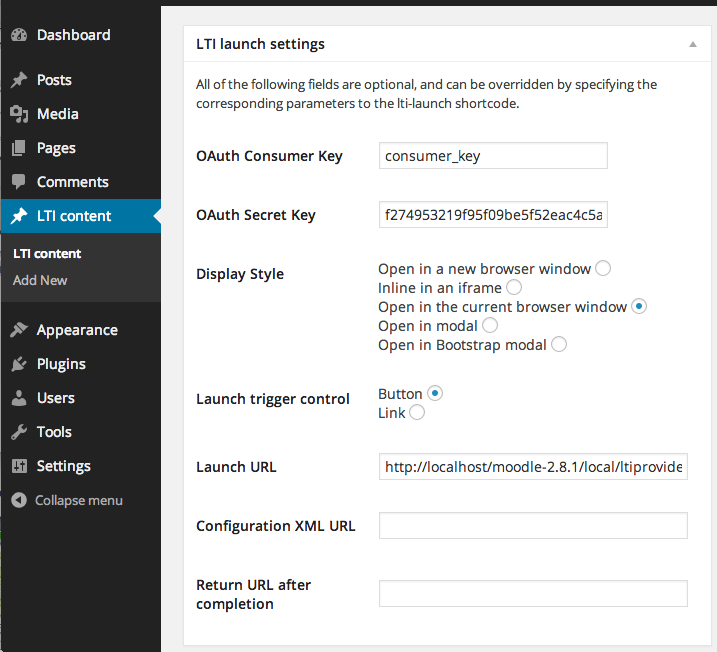Open the Settings menu item
Screen dimensions: 717x652
63,466
